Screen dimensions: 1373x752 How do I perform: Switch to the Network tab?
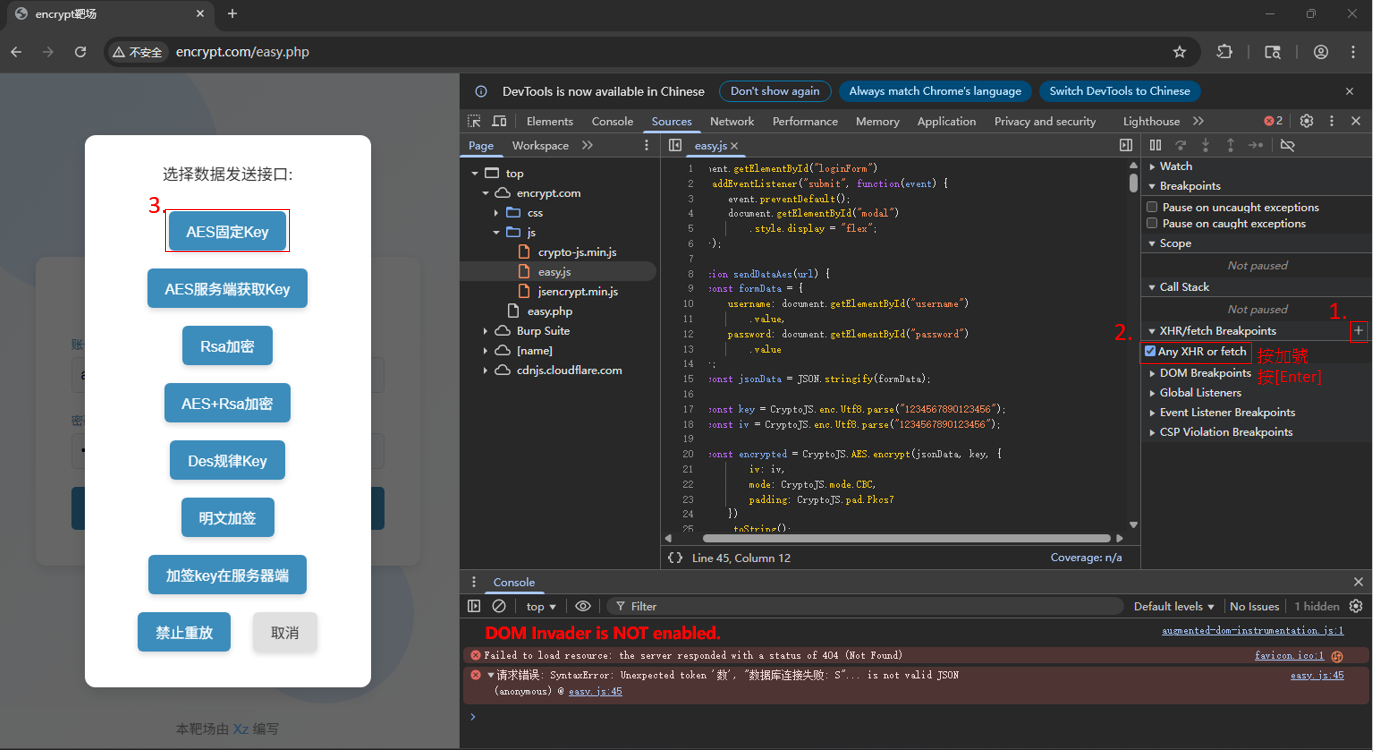click(732, 121)
